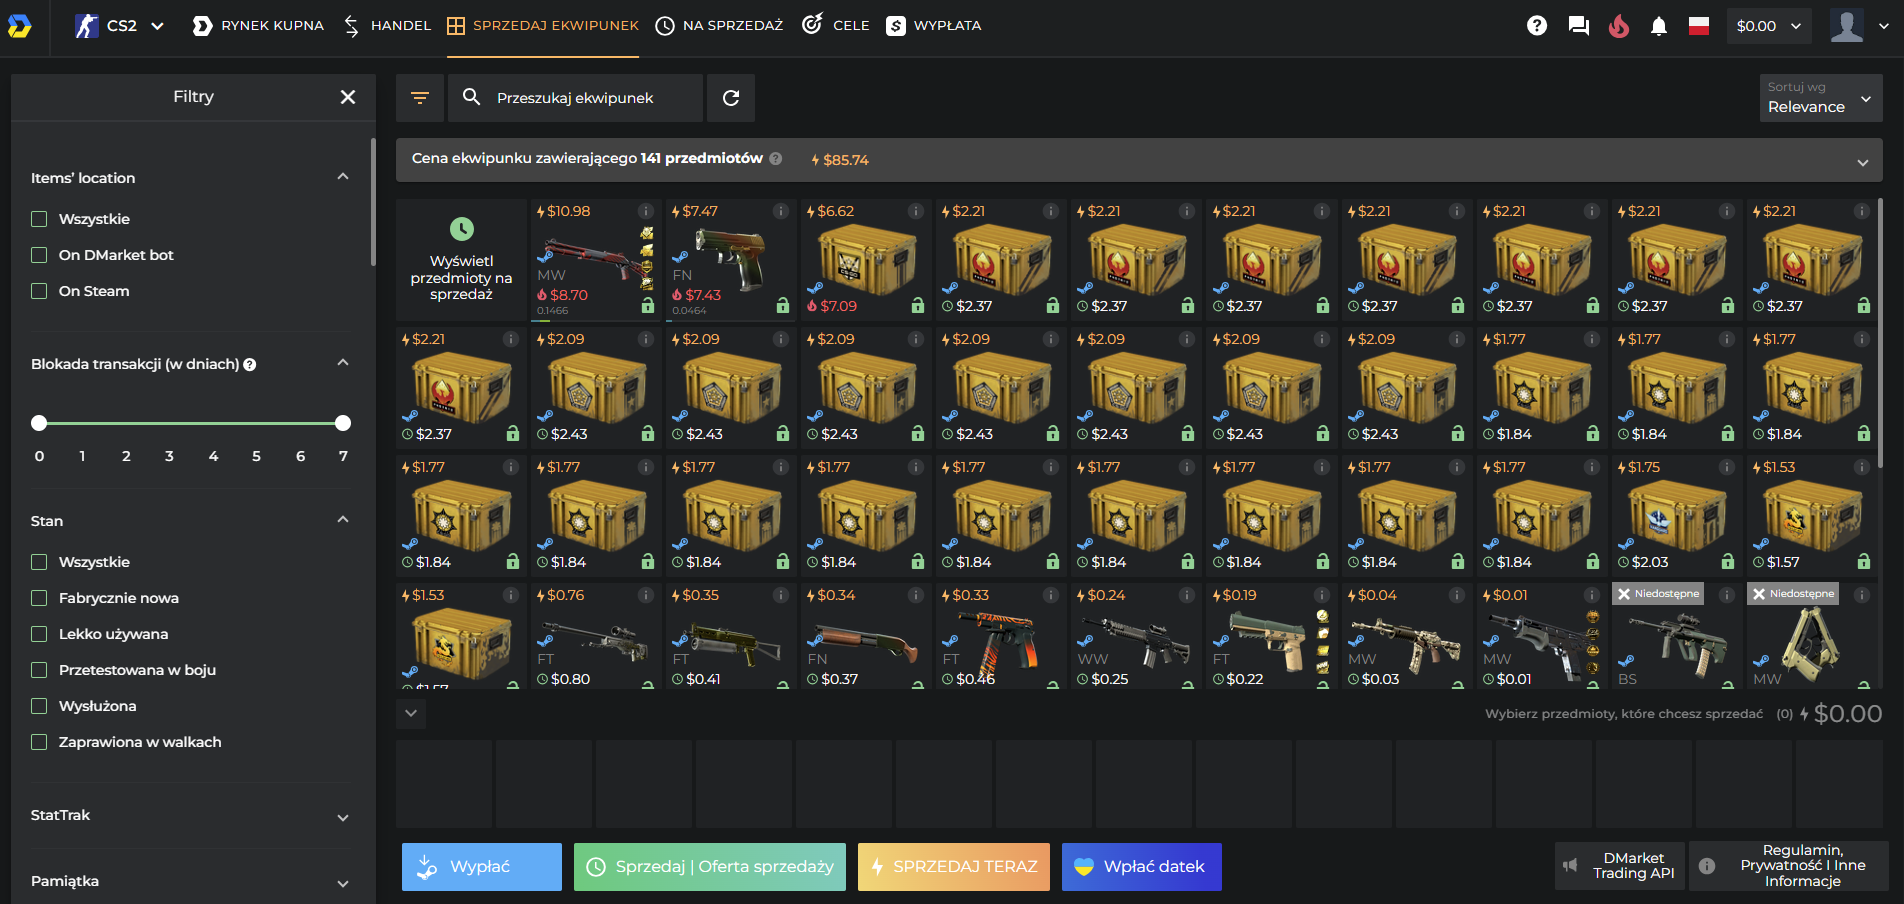Click the Polish flag language icon
The image size is (1904, 904).
(1701, 26)
